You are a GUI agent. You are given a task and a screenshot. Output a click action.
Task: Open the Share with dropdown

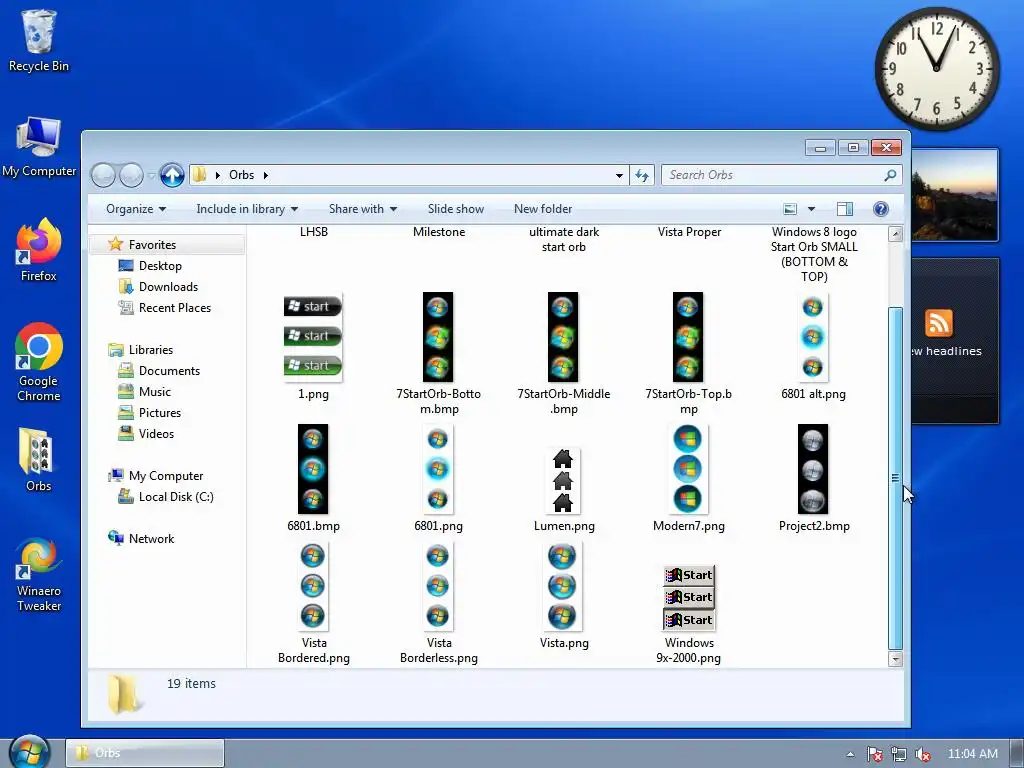pos(362,209)
